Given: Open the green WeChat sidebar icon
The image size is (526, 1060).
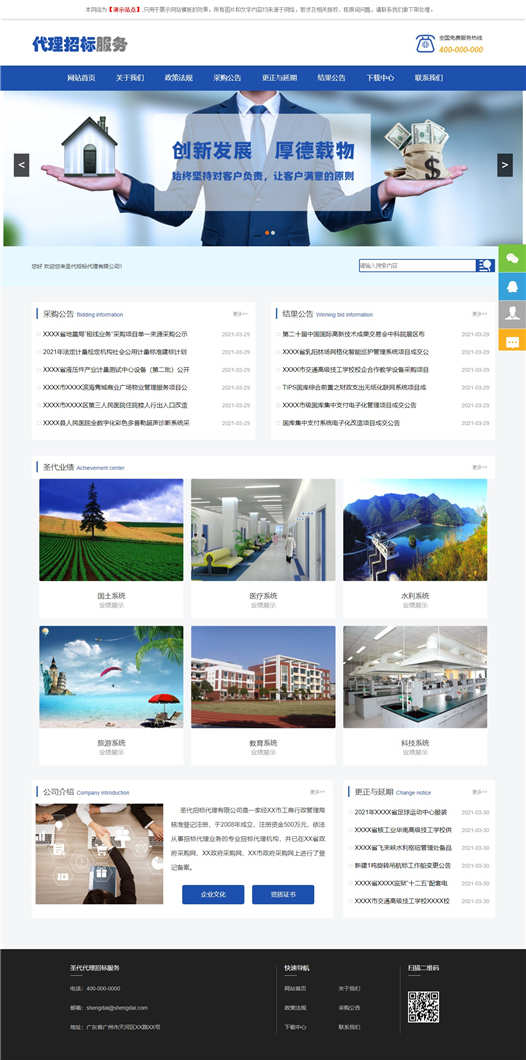Looking at the screenshot, I should click(x=512, y=258).
